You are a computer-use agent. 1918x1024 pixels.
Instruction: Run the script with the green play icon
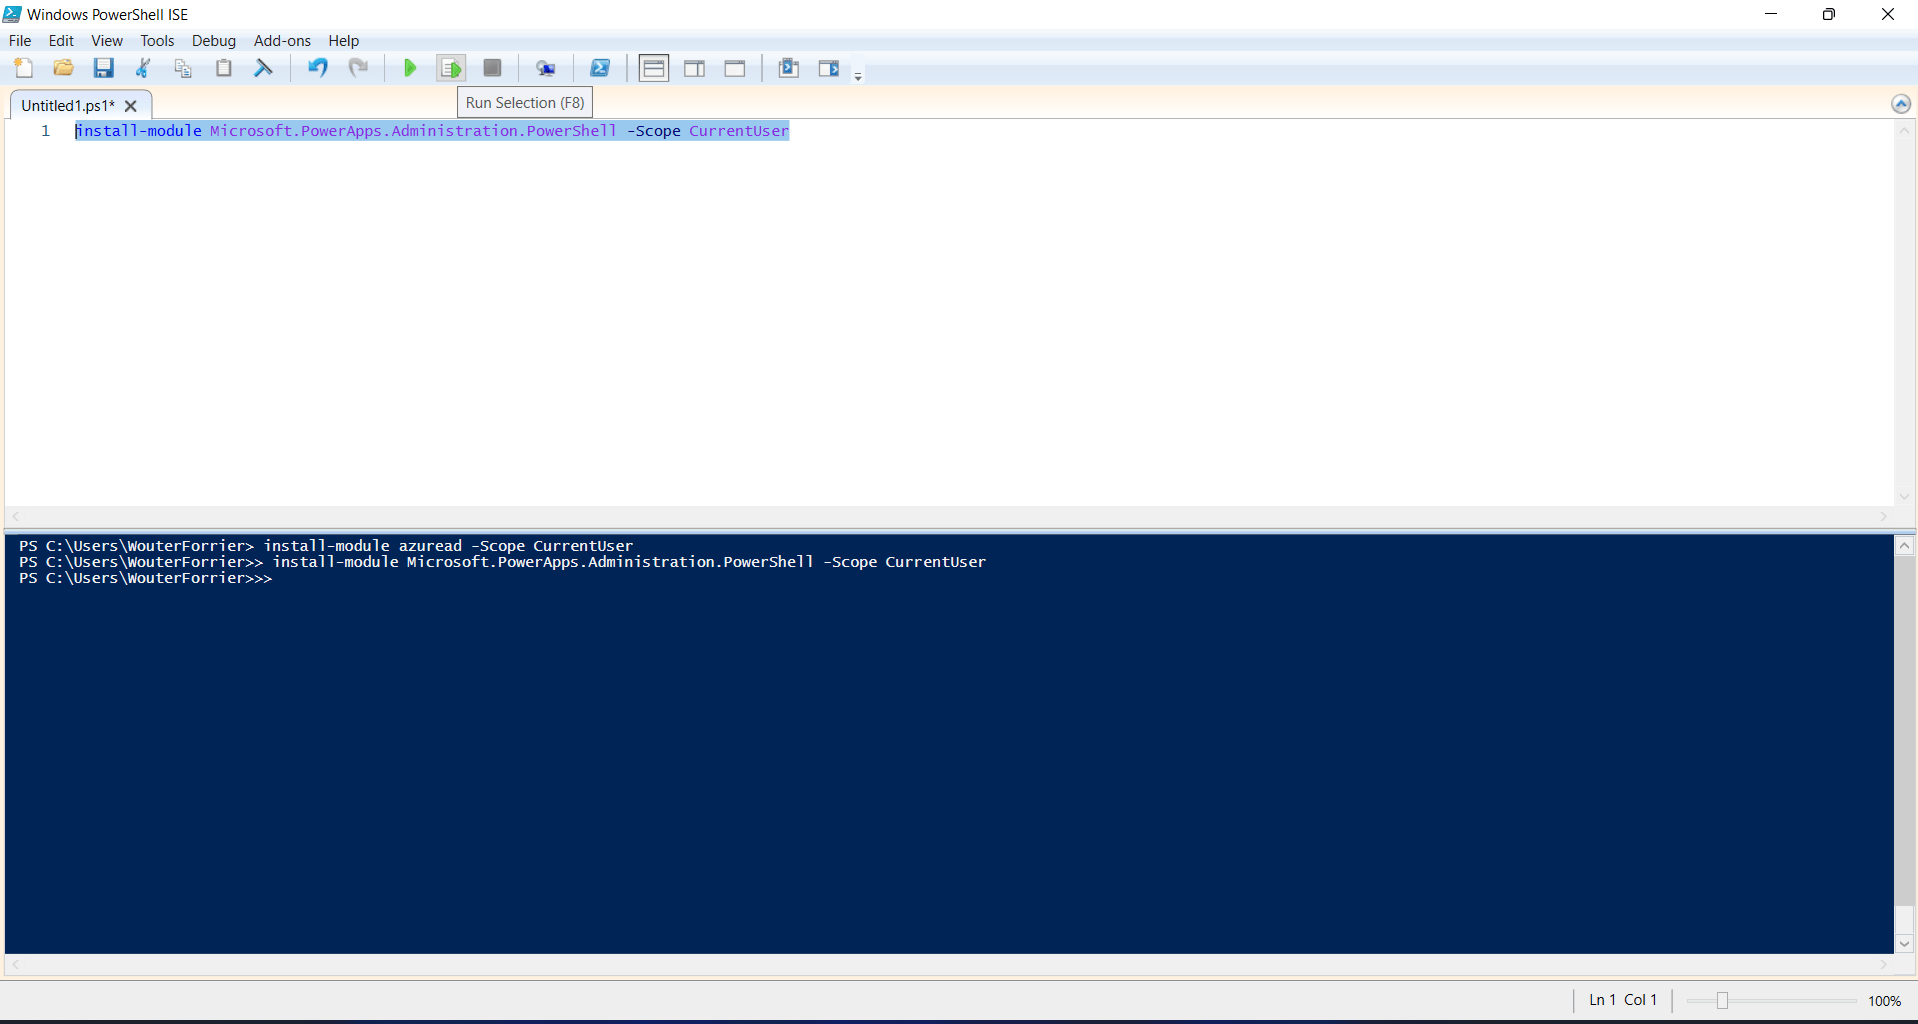coord(410,68)
